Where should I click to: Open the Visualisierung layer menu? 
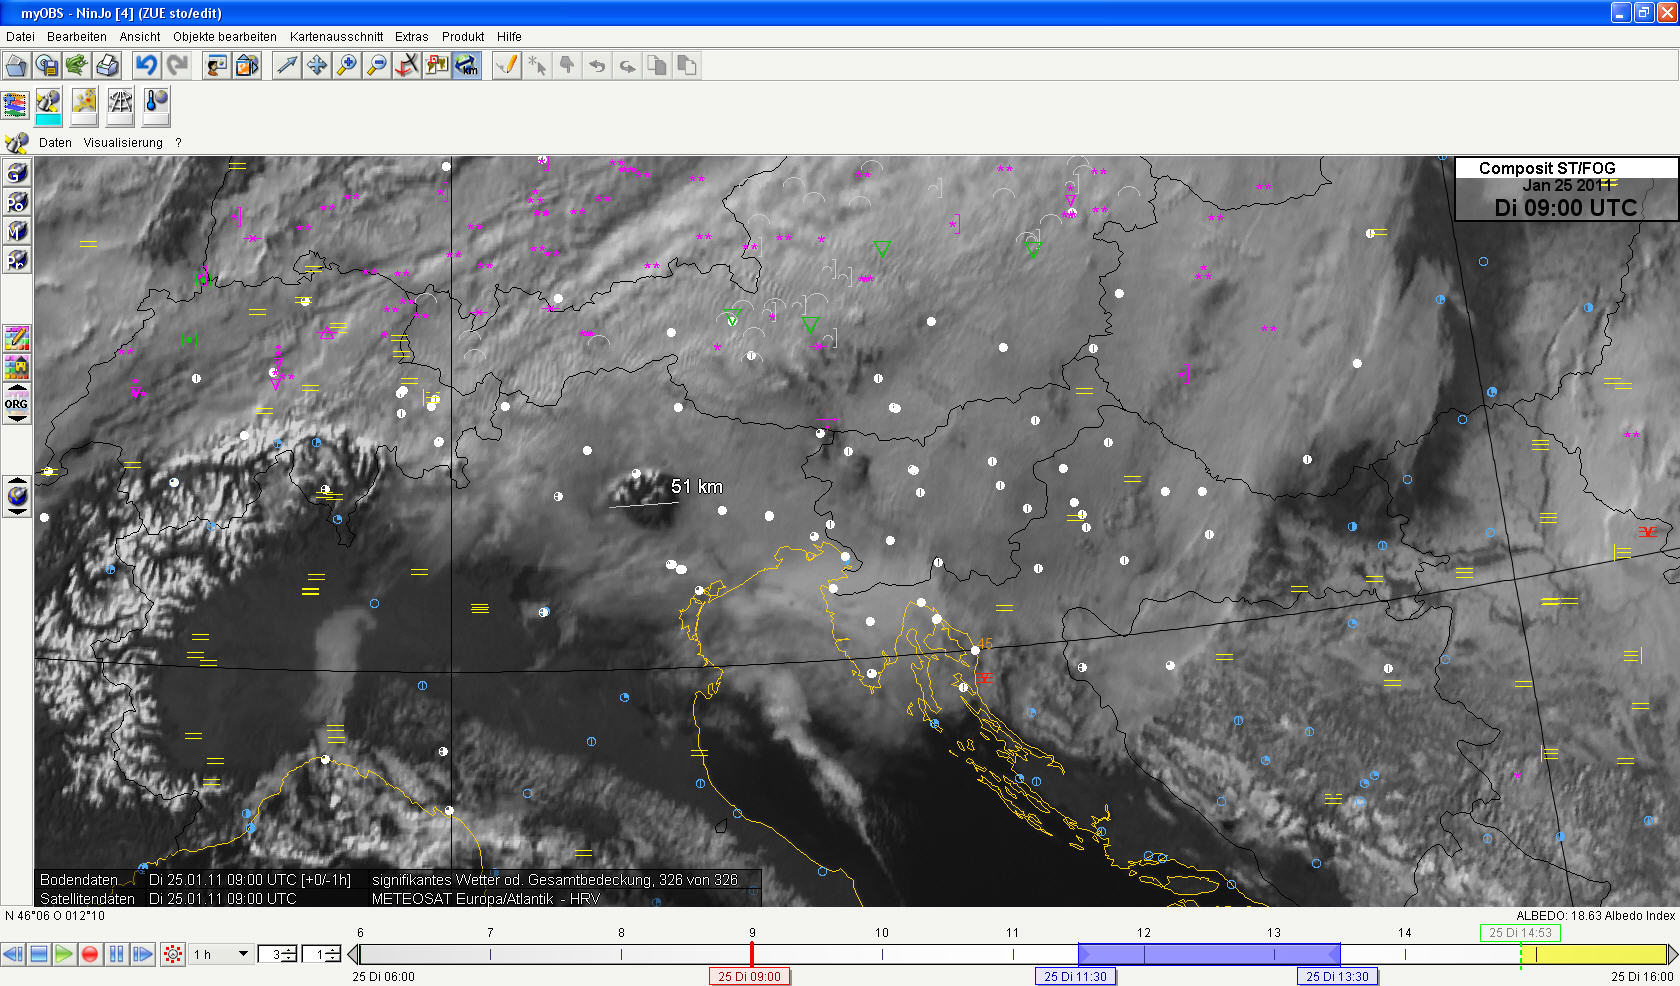[x=123, y=143]
